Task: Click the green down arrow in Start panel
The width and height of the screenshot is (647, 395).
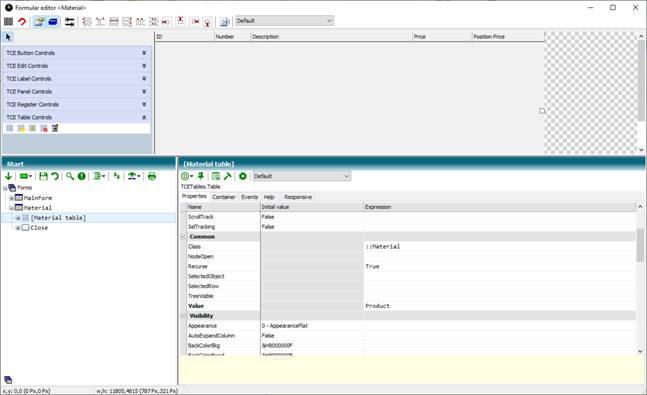Action: coord(8,176)
